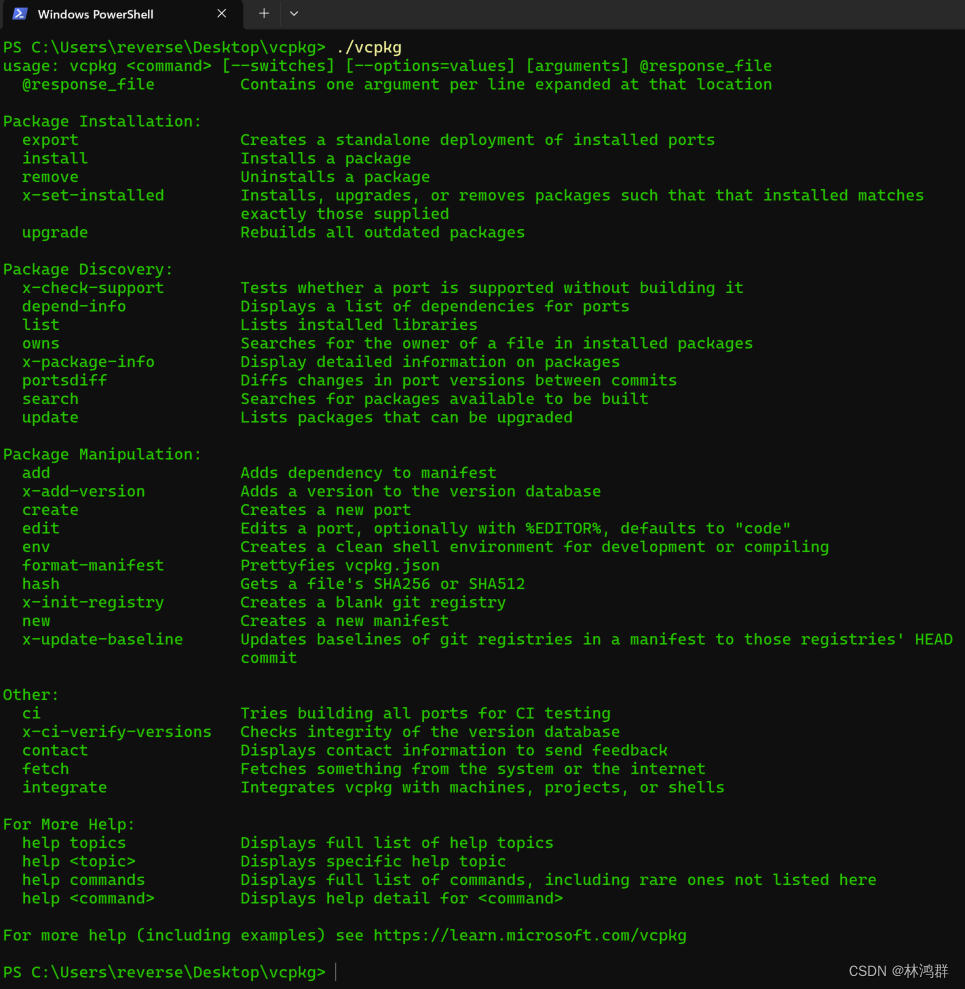
Task: Click the 'env' command name
Action: point(36,547)
